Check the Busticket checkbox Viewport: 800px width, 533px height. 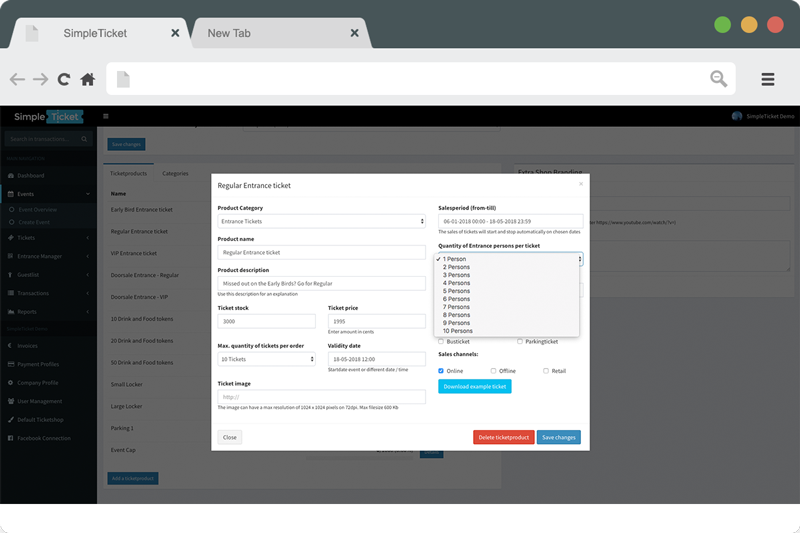(x=441, y=341)
